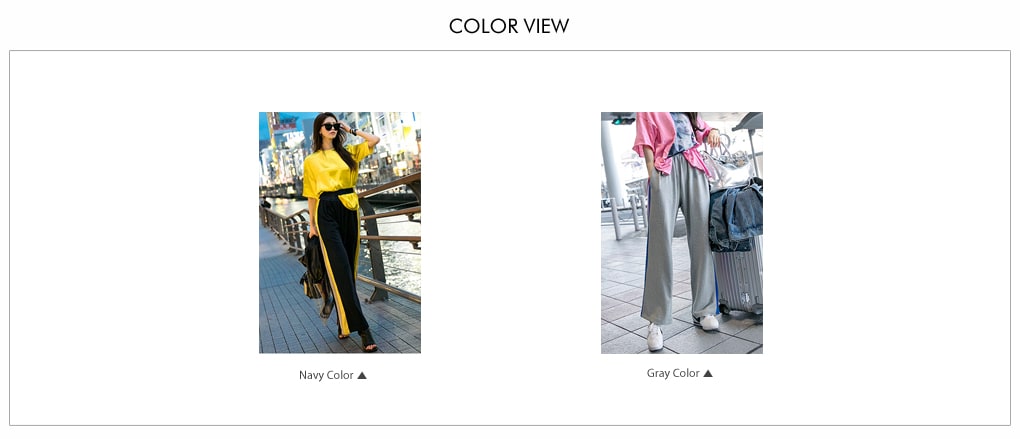Open the Navy Color product photo
Image resolution: width=1020 pixels, height=439 pixels.
tap(340, 233)
